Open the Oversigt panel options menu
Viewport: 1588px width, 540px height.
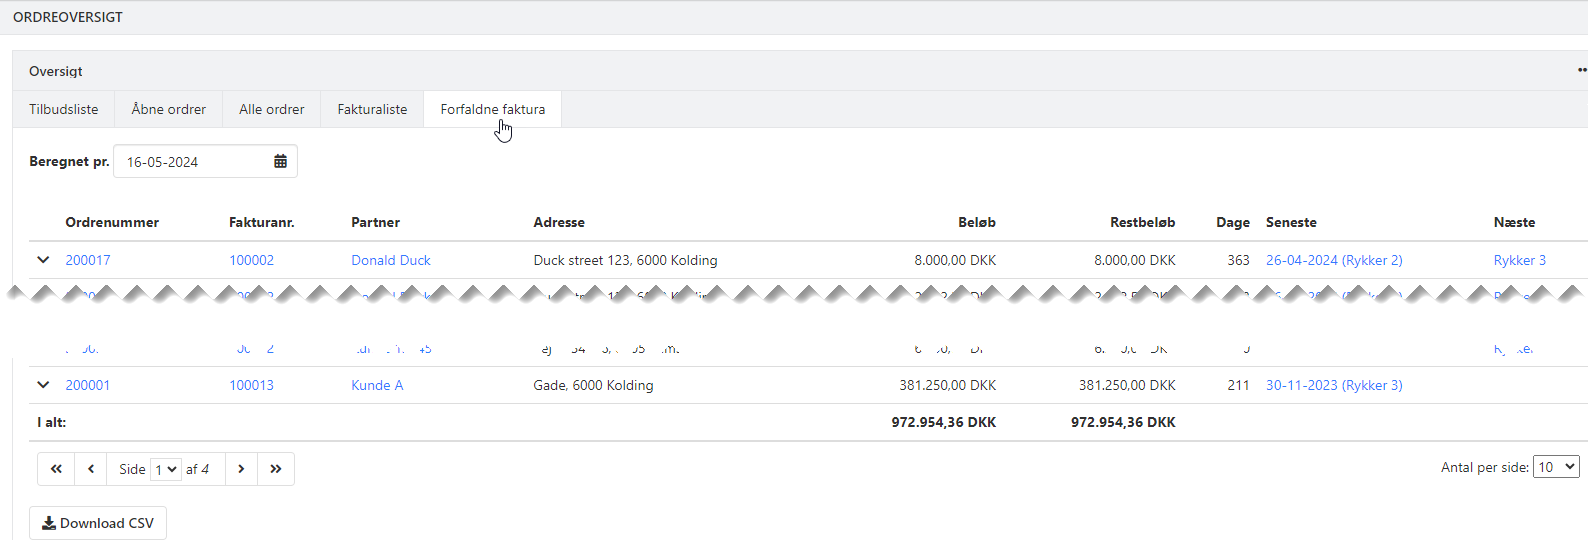click(x=1581, y=71)
